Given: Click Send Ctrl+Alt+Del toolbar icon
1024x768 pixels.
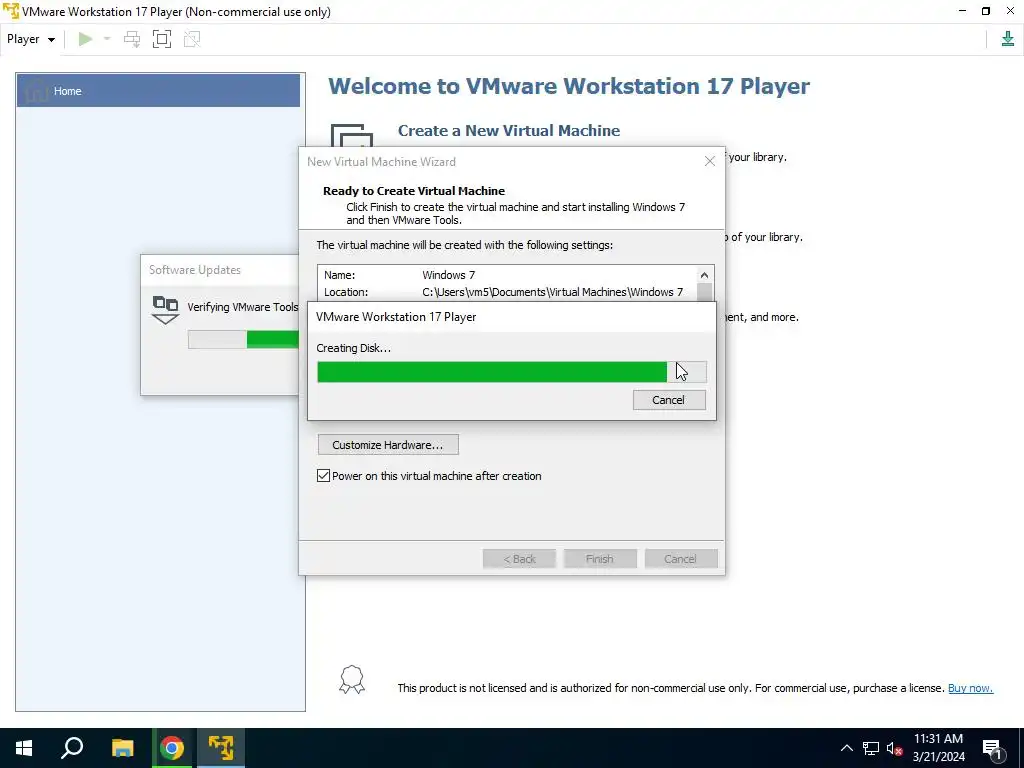Looking at the screenshot, I should pos(132,39).
